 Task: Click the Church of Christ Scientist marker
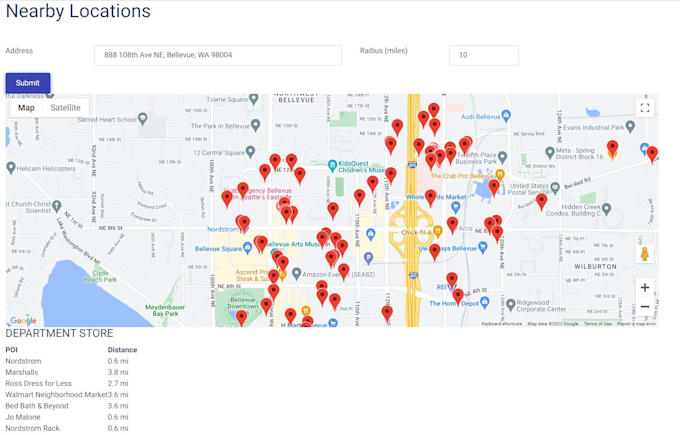pos(56,205)
